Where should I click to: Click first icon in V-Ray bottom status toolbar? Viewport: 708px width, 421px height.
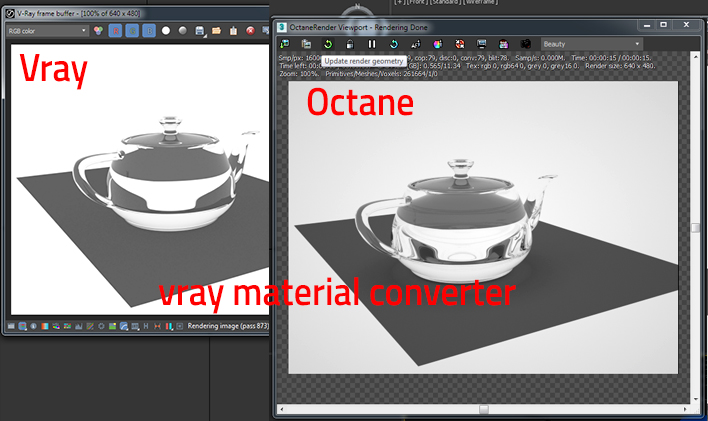tap(11, 326)
